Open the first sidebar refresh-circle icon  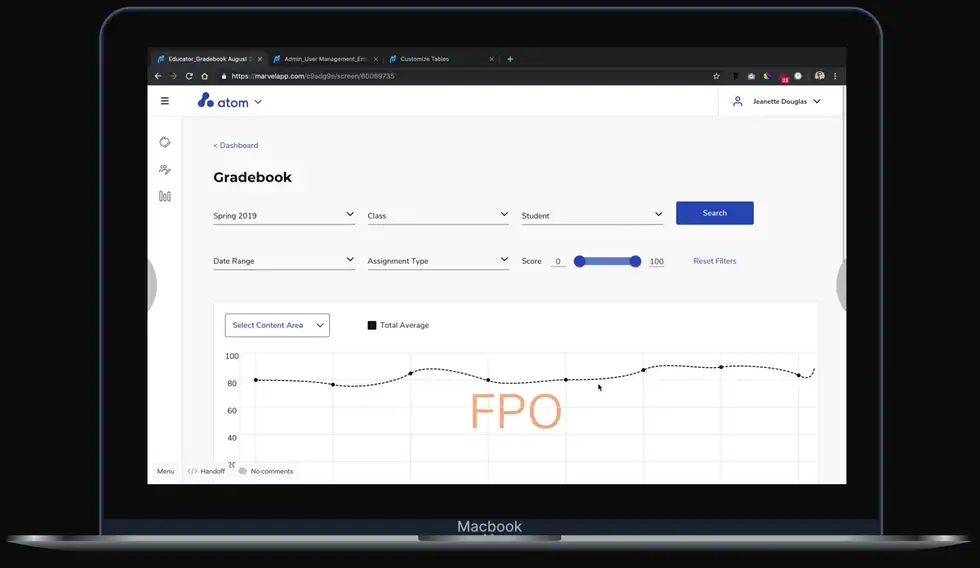164,142
